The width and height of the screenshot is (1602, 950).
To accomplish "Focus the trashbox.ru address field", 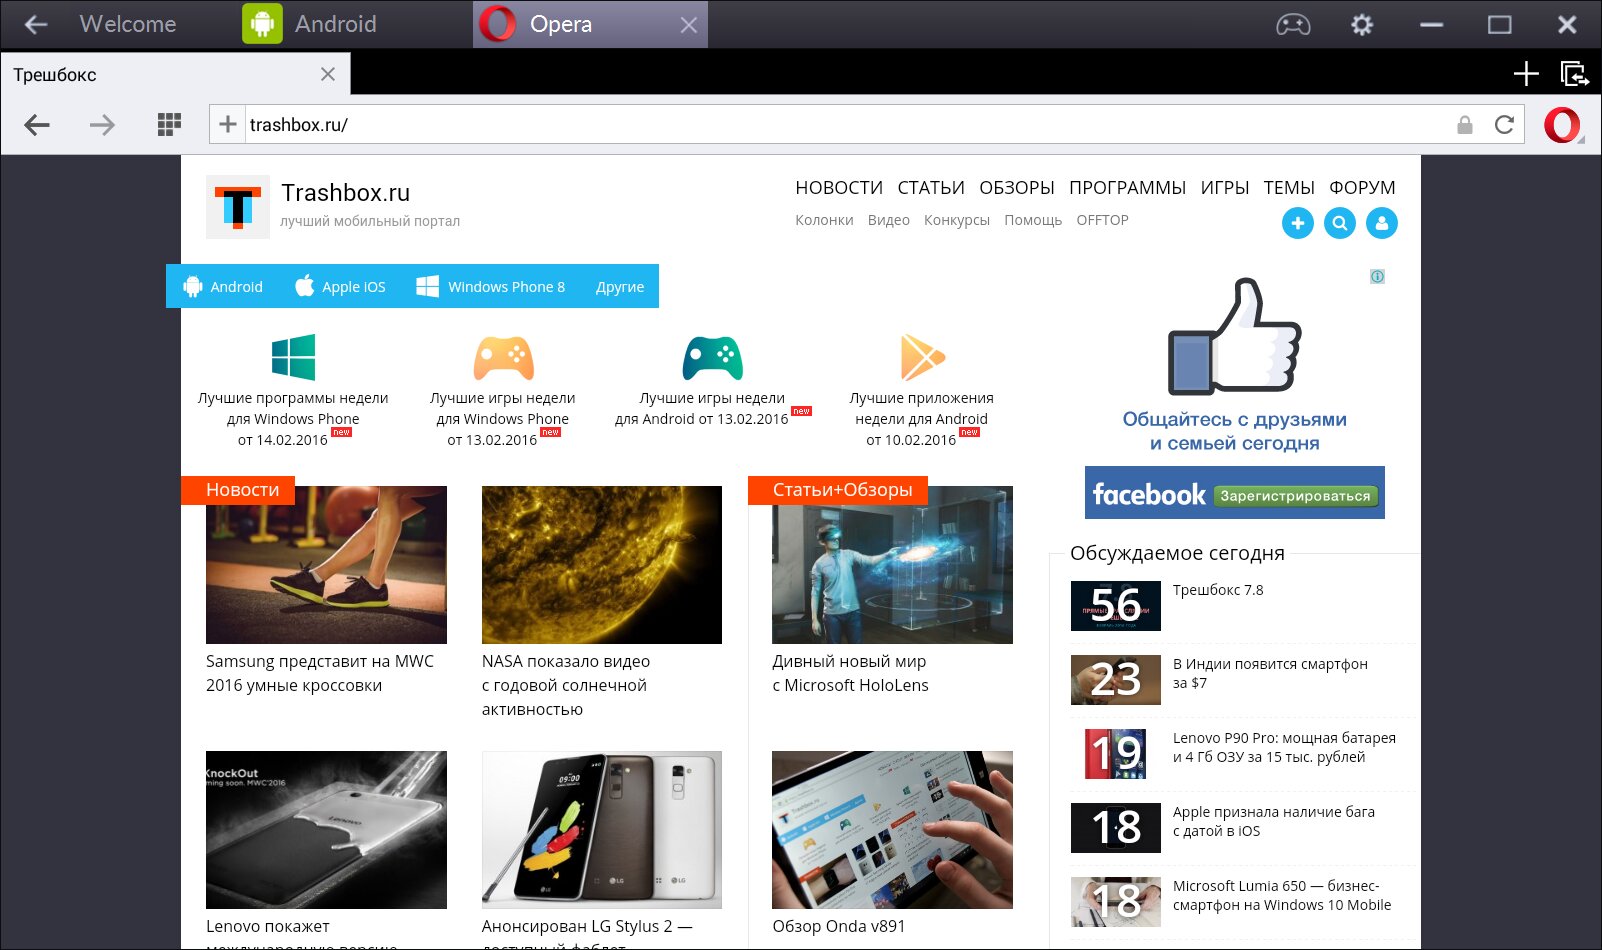I will point(845,124).
